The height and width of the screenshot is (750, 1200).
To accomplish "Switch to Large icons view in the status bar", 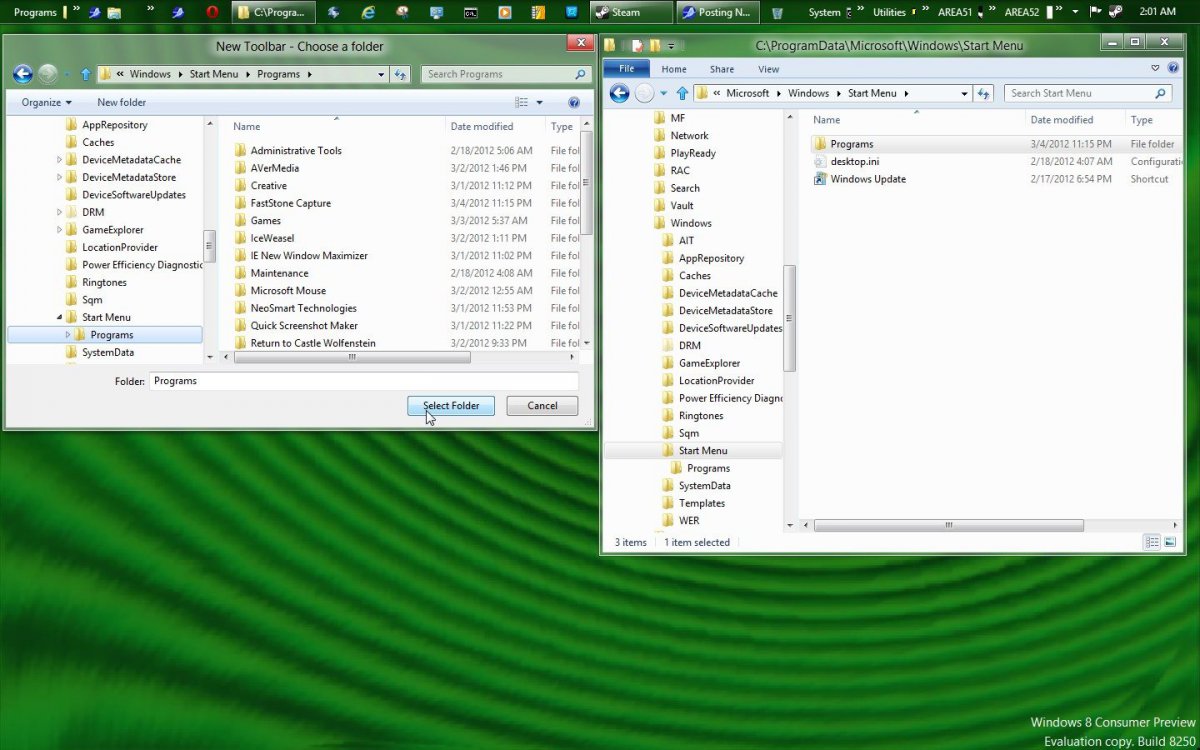I will coord(1170,542).
